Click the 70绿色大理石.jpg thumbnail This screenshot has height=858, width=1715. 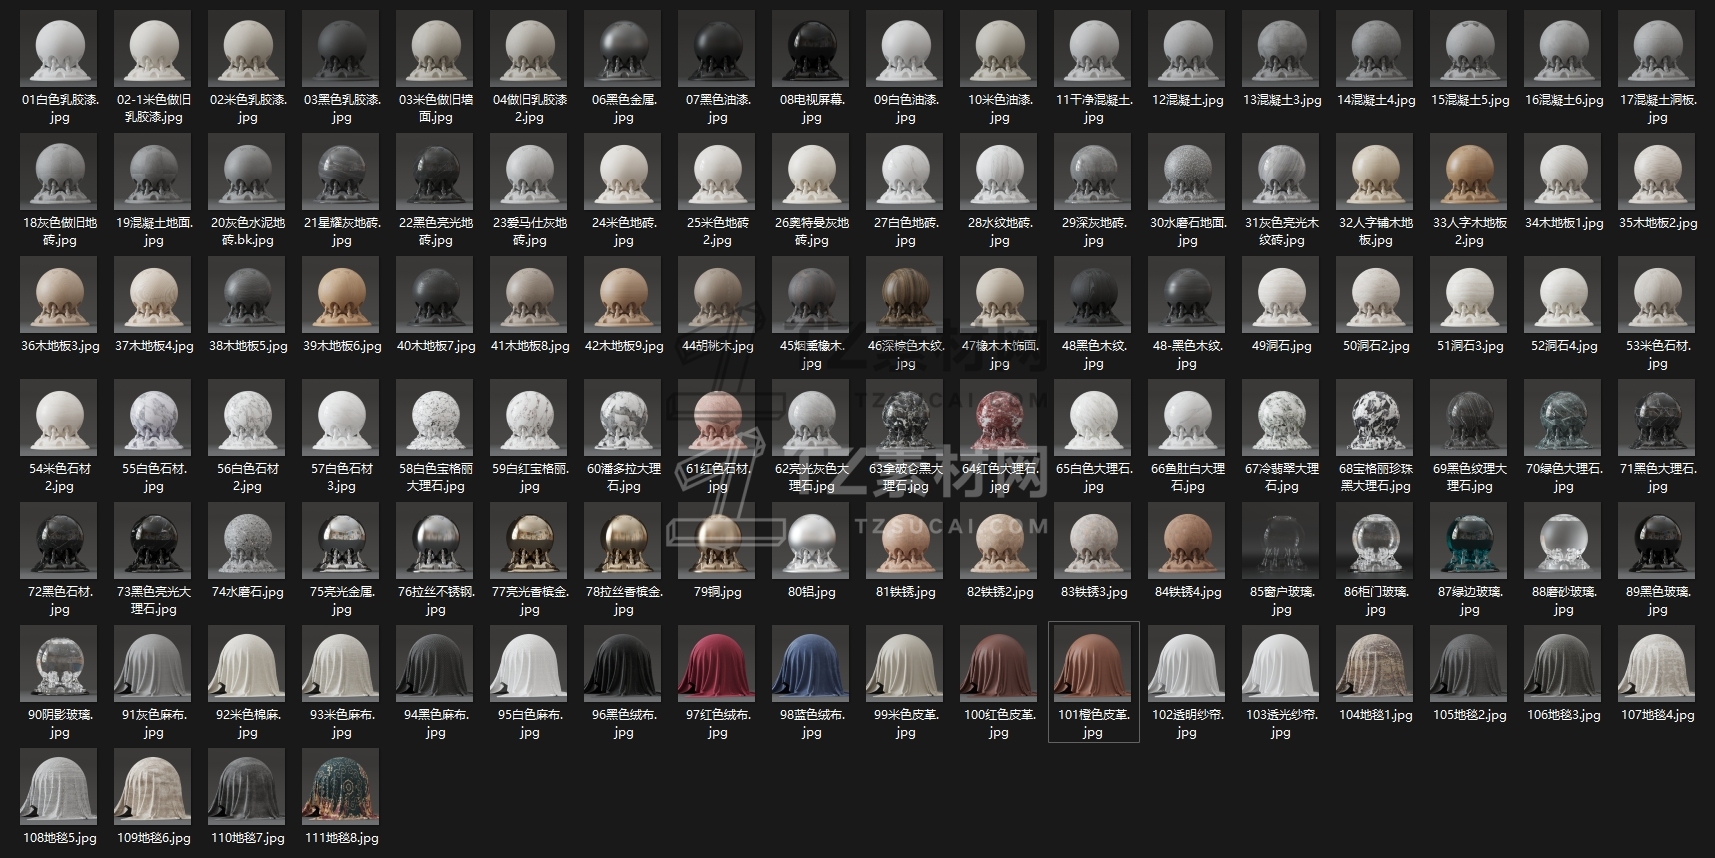pyautogui.click(x=1563, y=418)
